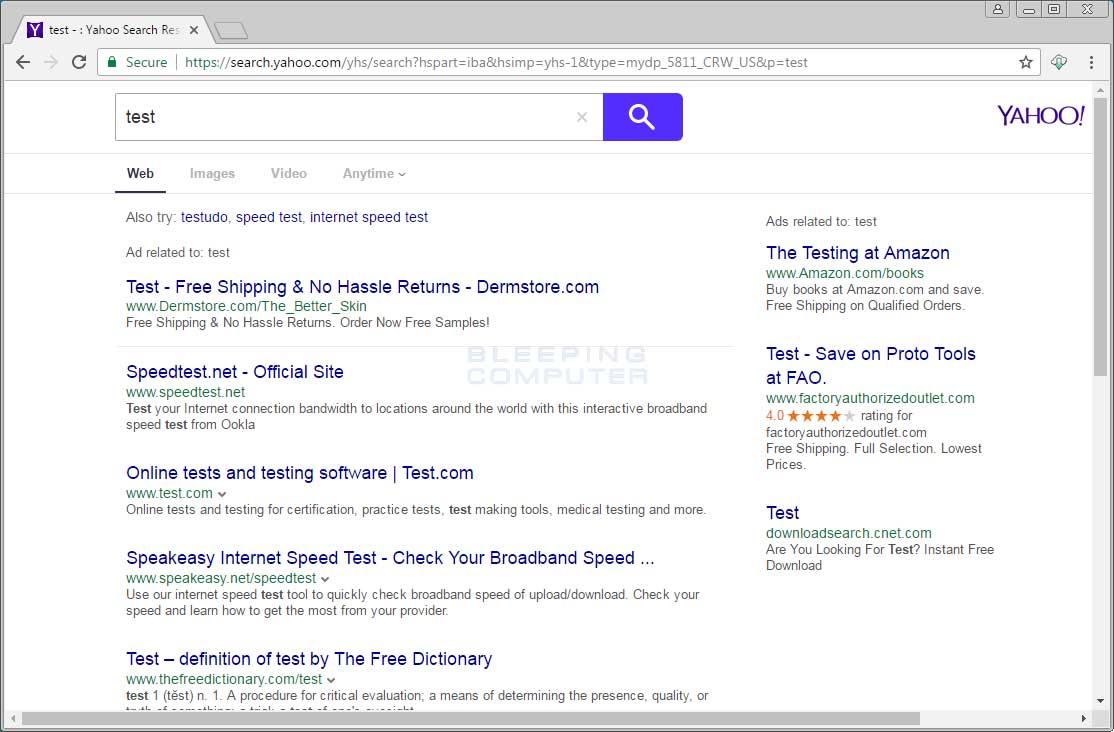Click the downloadsearch.cnet.com URL
Image resolution: width=1114 pixels, height=732 pixels.
click(x=848, y=534)
